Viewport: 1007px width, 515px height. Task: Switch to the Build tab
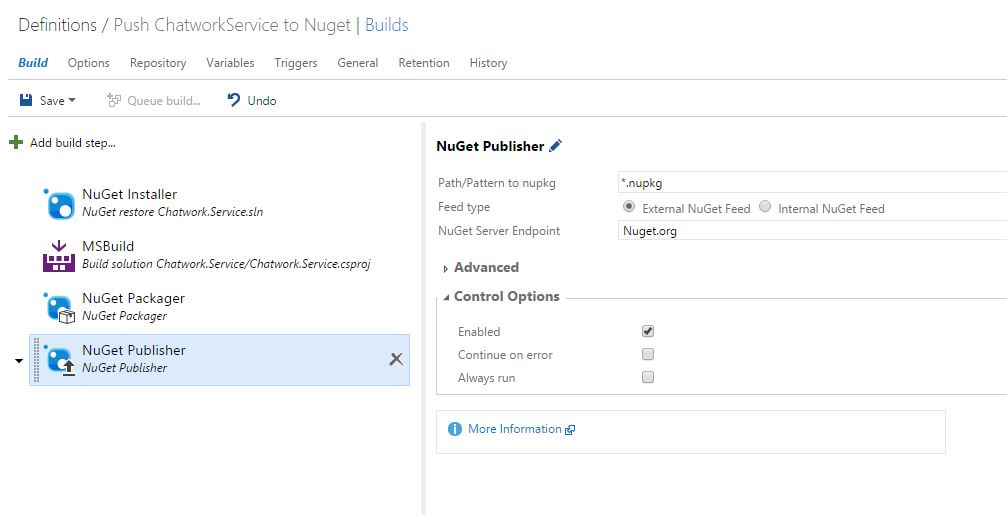point(33,63)
